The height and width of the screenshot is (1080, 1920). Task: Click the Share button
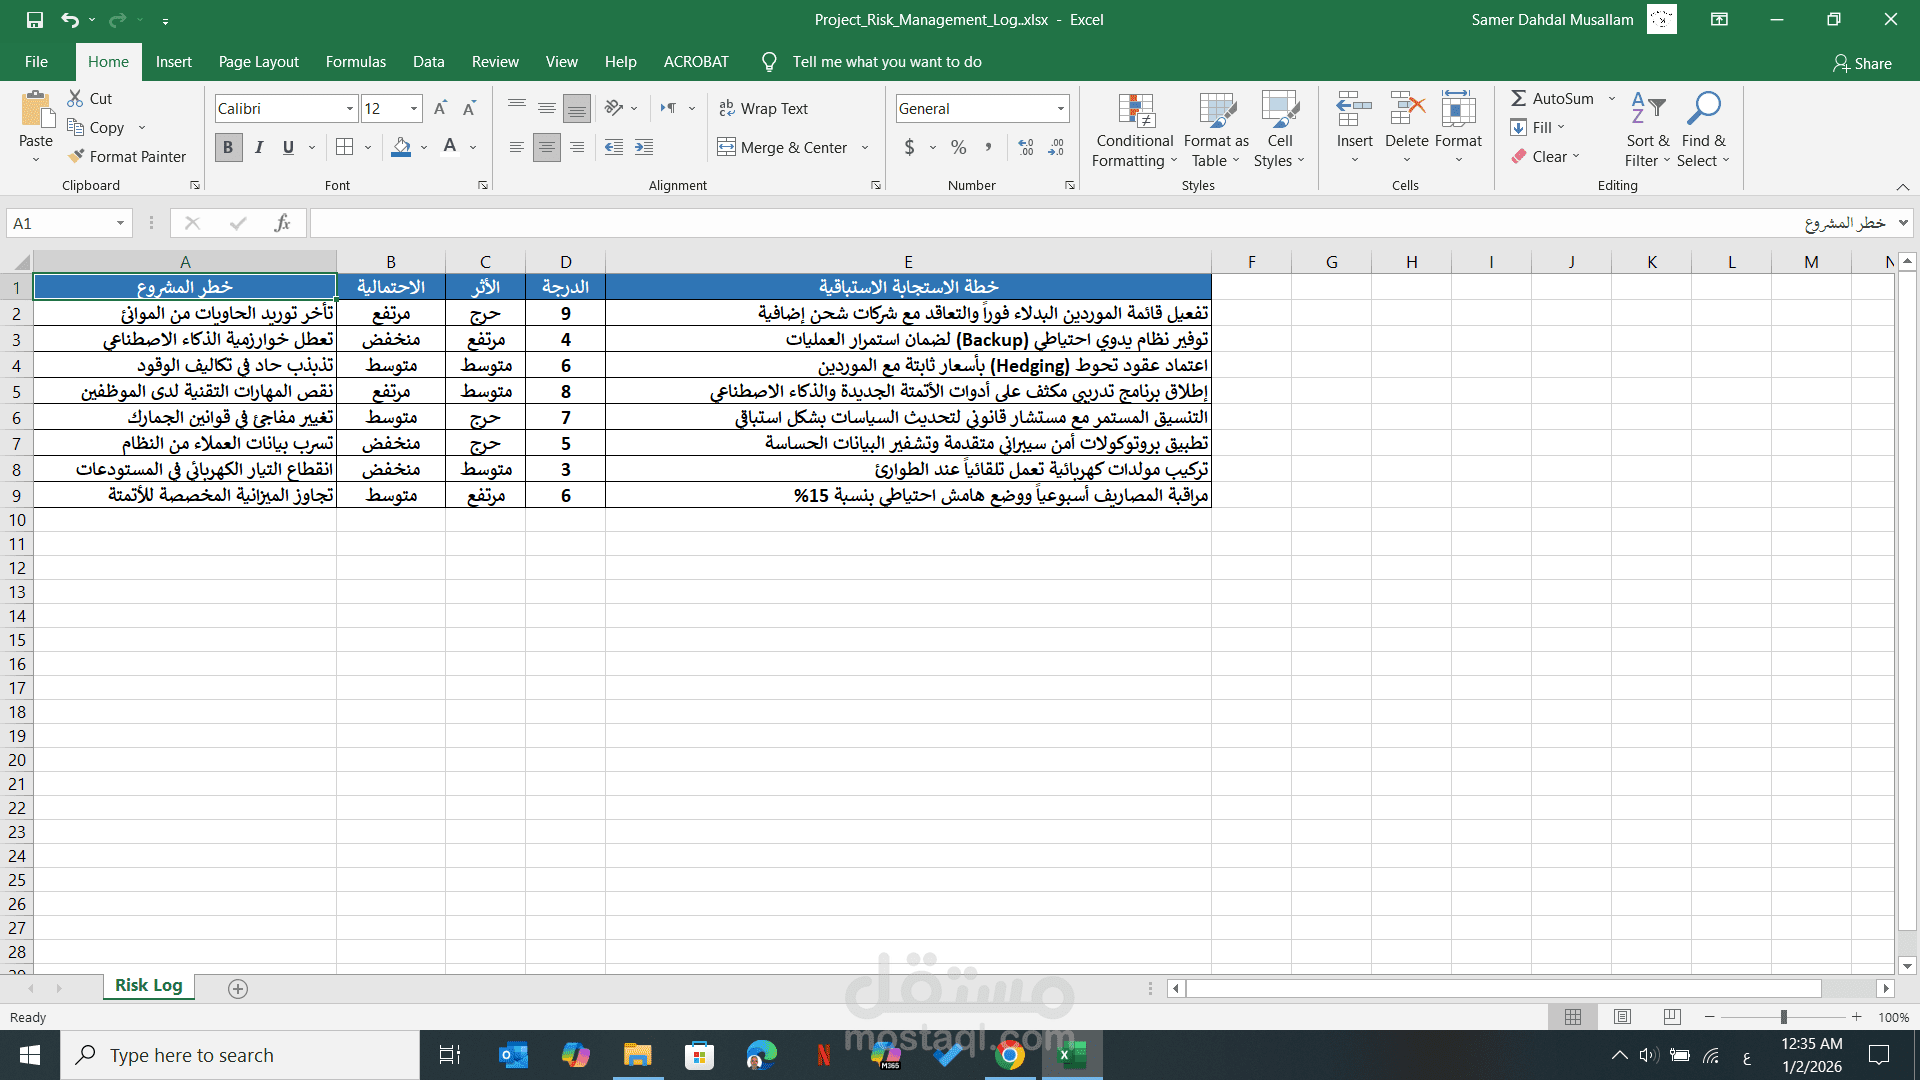pos(1862,63)
